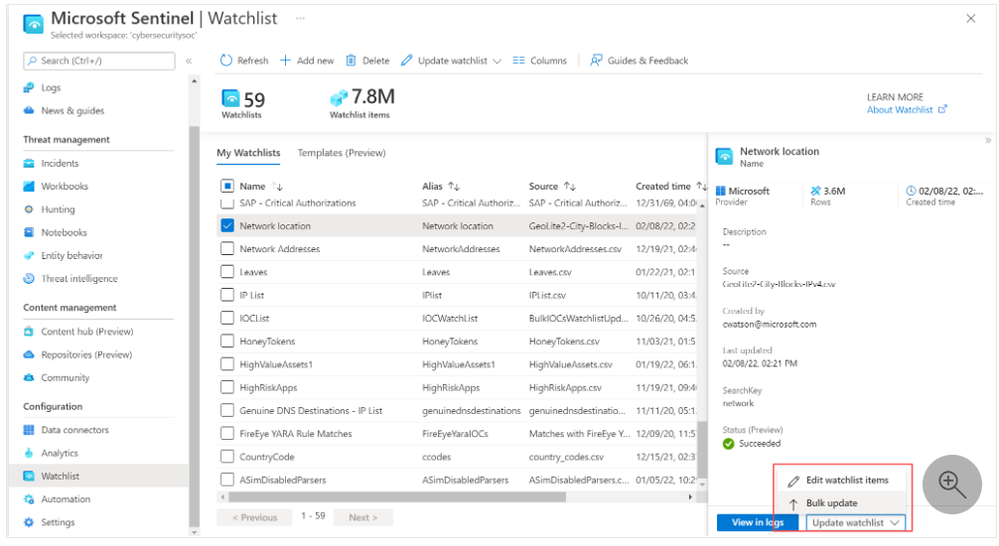This screenshot has width=999, height=546.
Task: Select the ASimDisabledParsers row name
Action: tap(282, 480)
